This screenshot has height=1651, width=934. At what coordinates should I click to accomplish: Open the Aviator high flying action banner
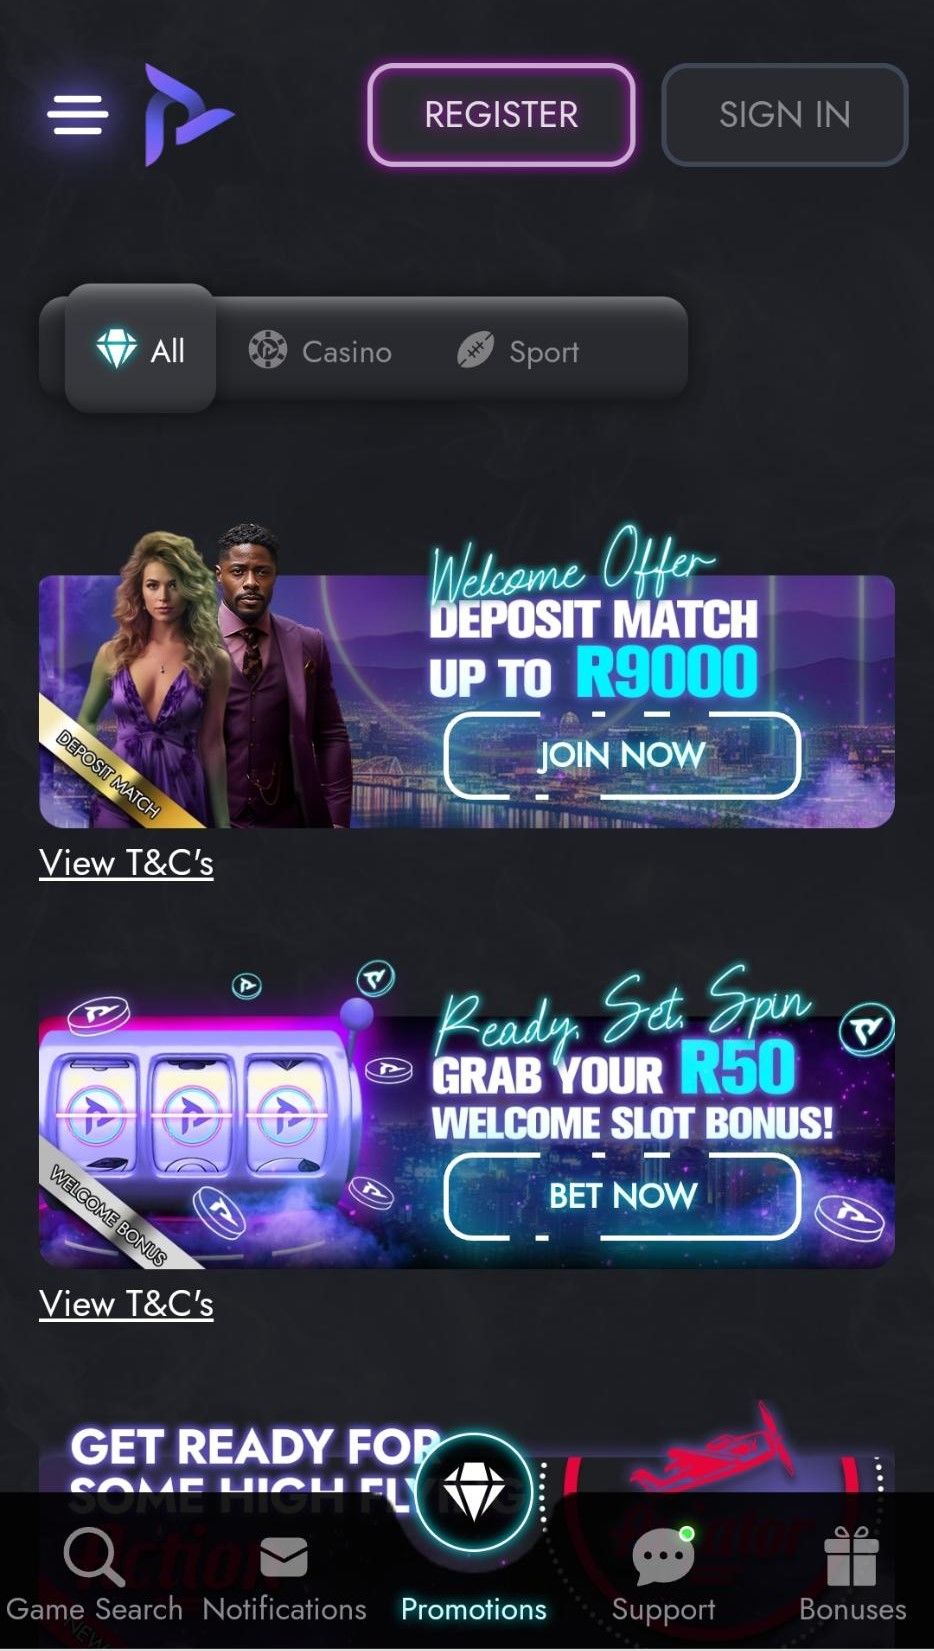[x=467, y=1460]
